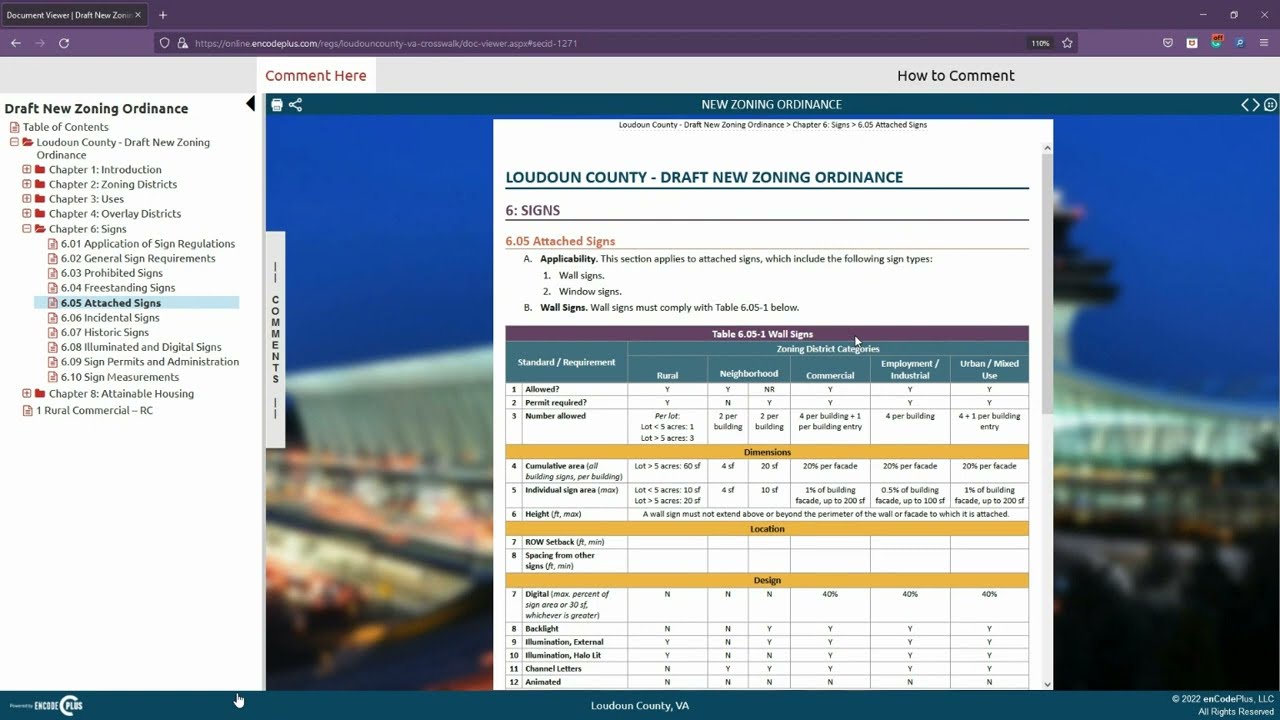Click the document vertical scrollbar thumb

click(x=1047, y=285)
